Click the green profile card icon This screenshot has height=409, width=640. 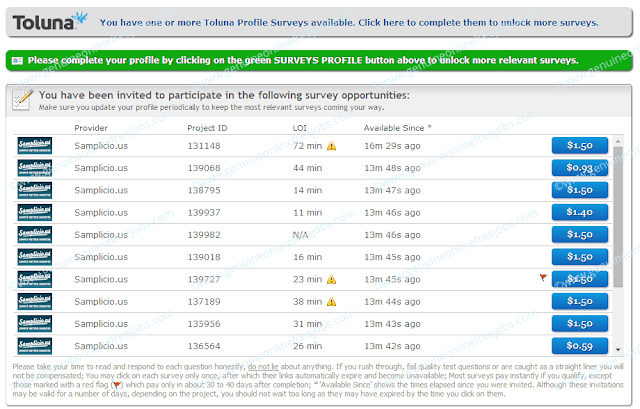point(18,61)
